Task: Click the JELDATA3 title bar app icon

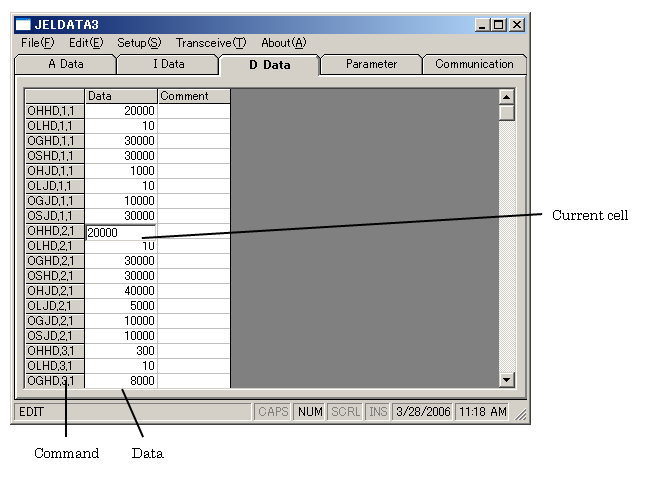Action: tap(23, 24)
